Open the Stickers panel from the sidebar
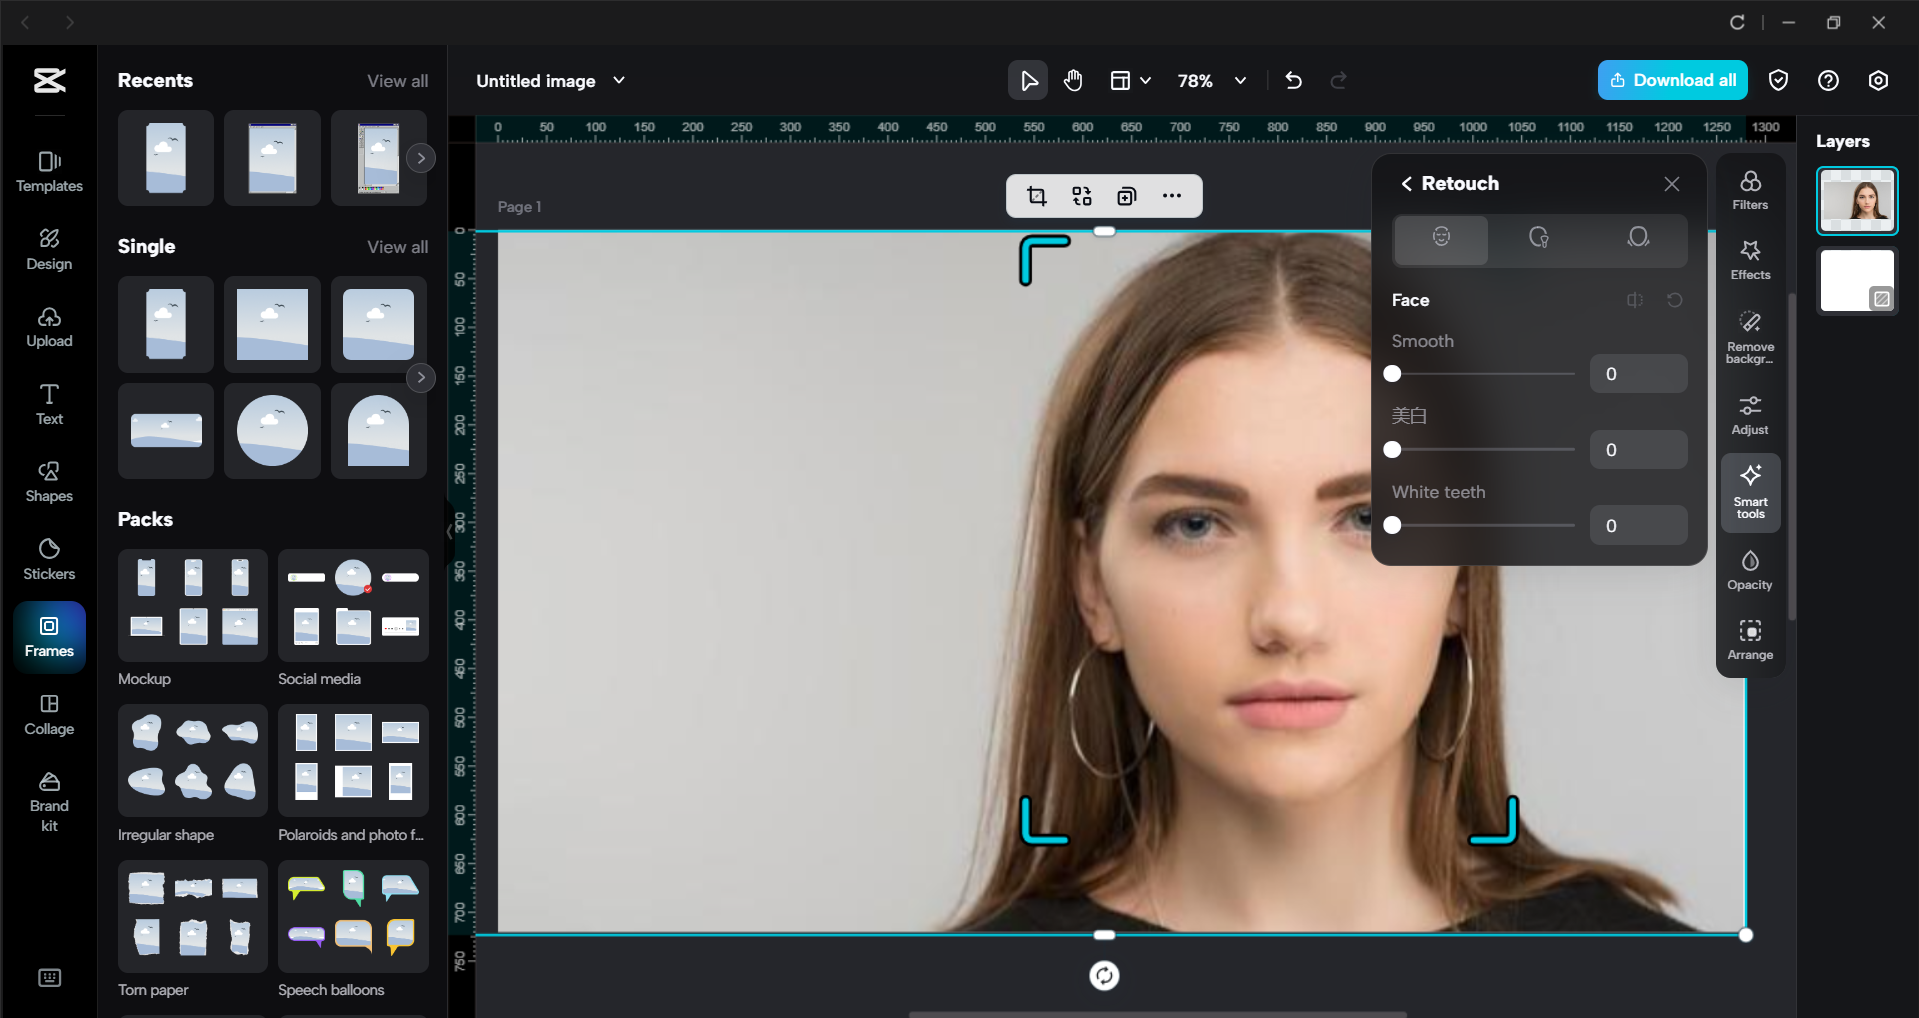The image size is (1919, 1018). (48, 558)
